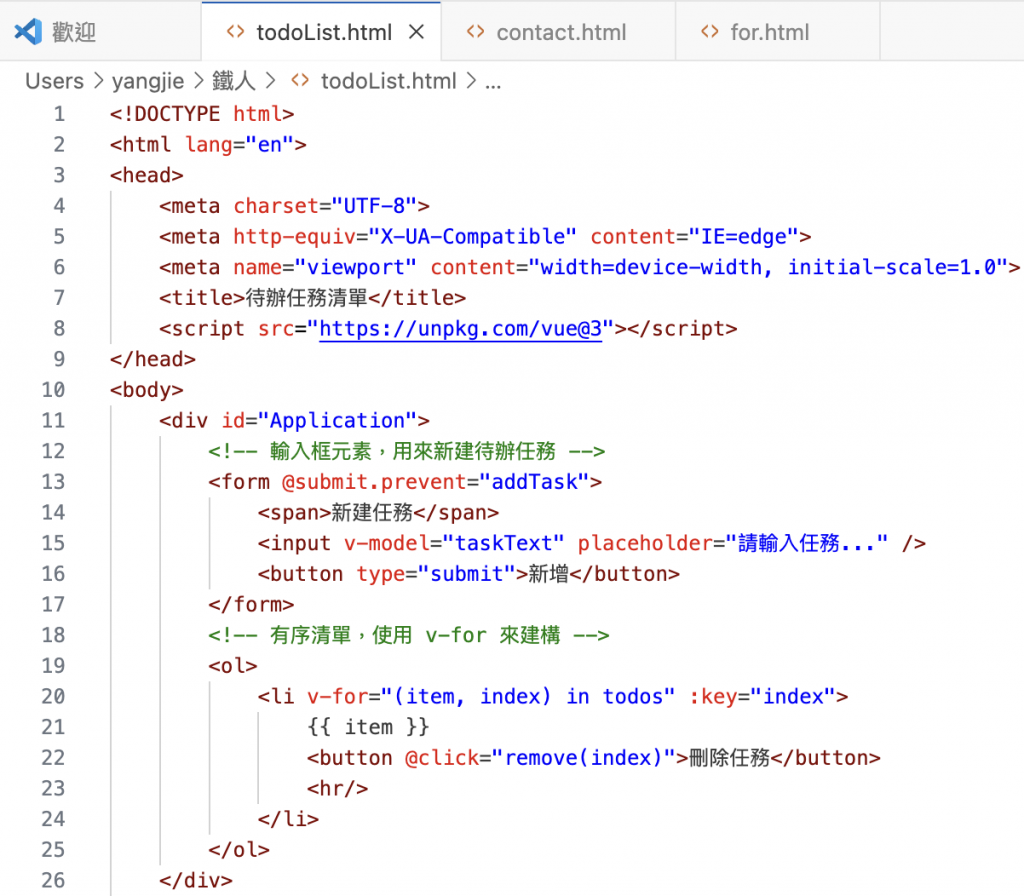
Task: Select yangjie in the breadcrumb path
Action: (x=148, y=81)
